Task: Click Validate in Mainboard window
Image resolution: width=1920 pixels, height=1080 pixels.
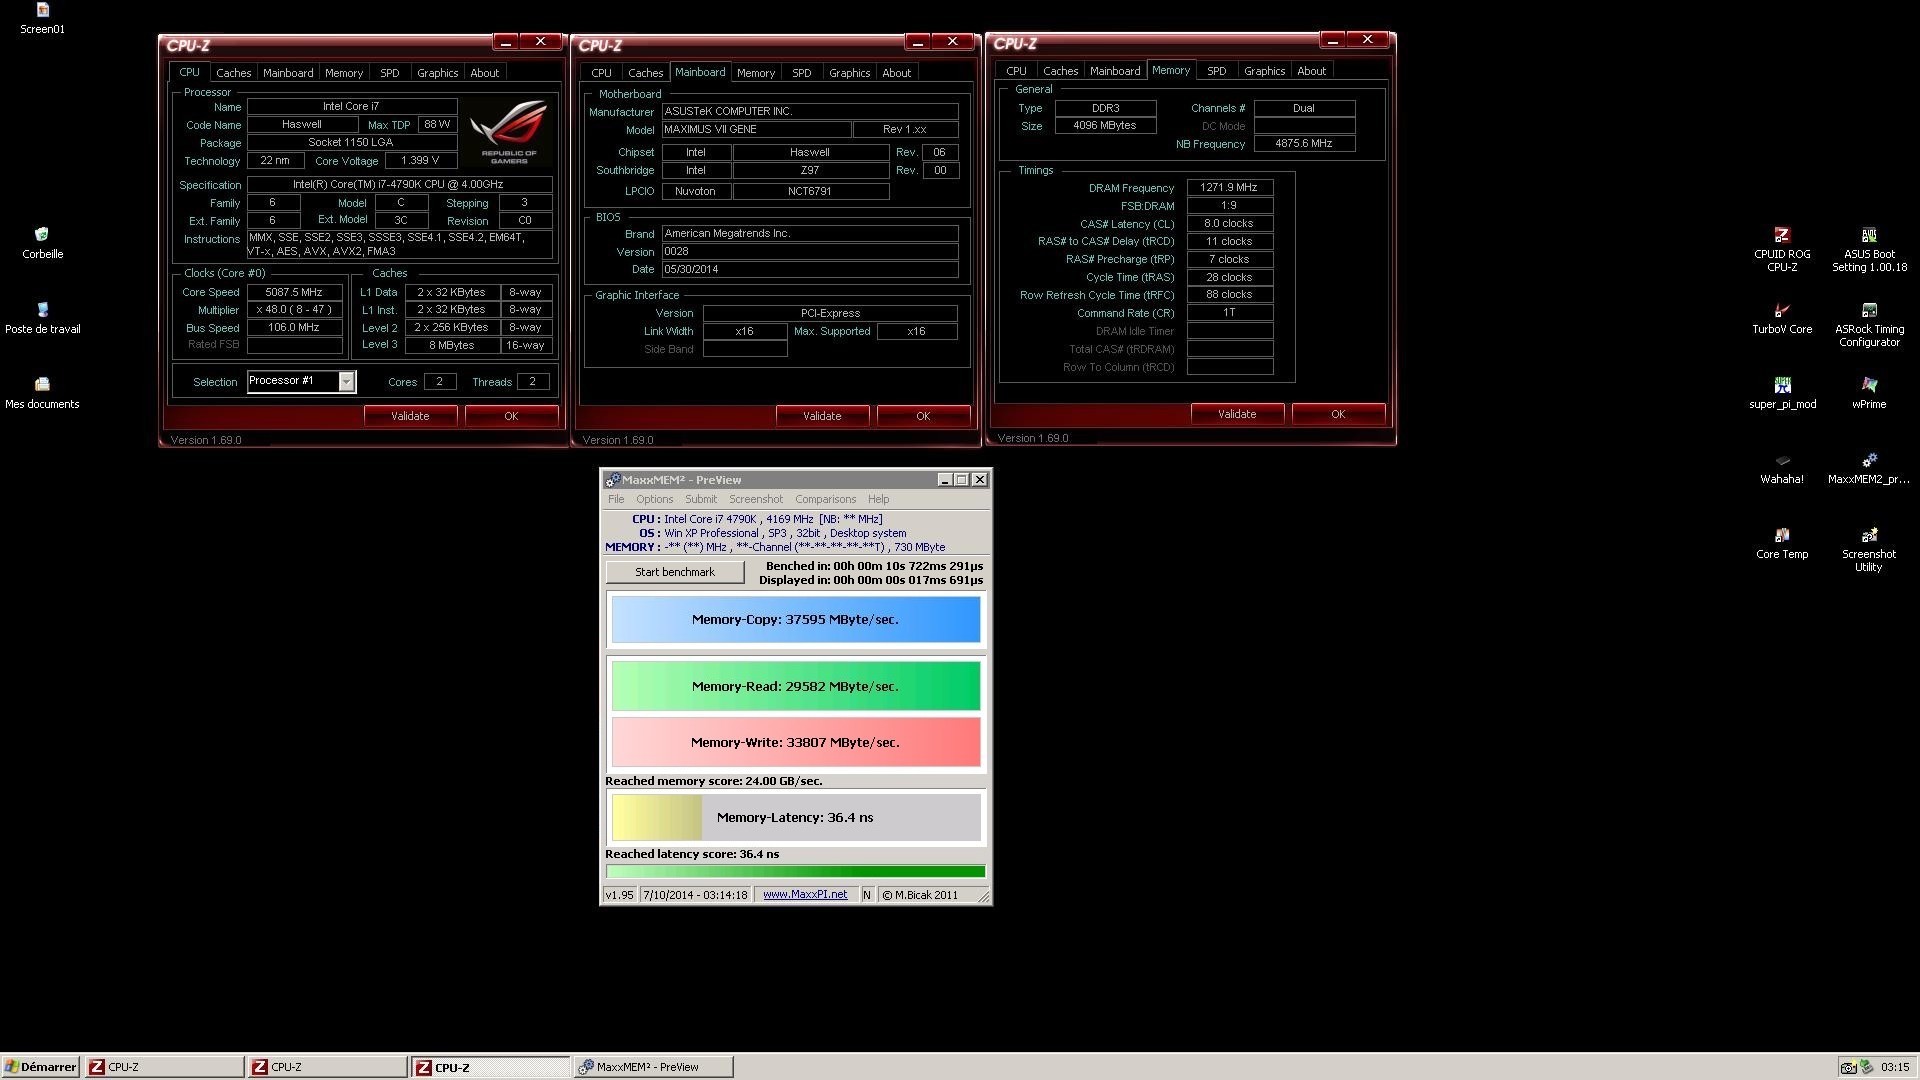Action: [x=822, y=416]
